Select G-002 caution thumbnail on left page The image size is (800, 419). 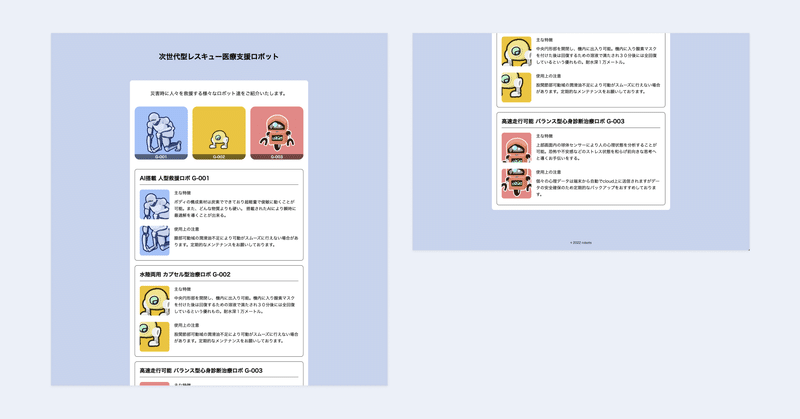pos(155,337)
